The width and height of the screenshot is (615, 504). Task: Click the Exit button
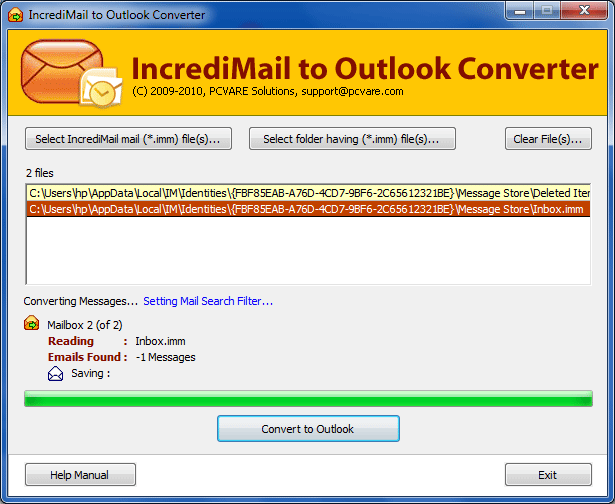coord(548,475)
